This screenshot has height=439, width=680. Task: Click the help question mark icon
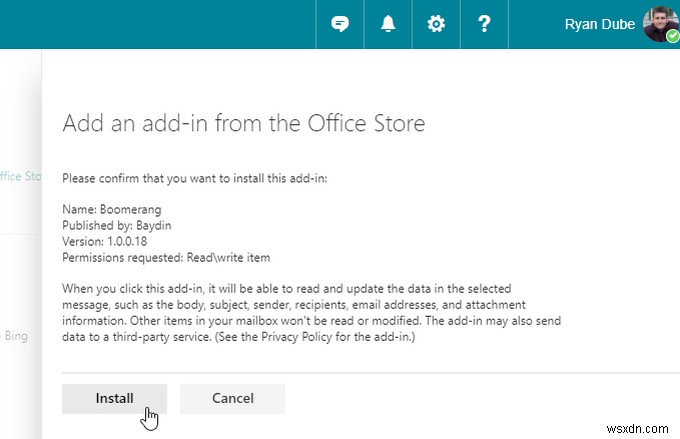(484, 24)
